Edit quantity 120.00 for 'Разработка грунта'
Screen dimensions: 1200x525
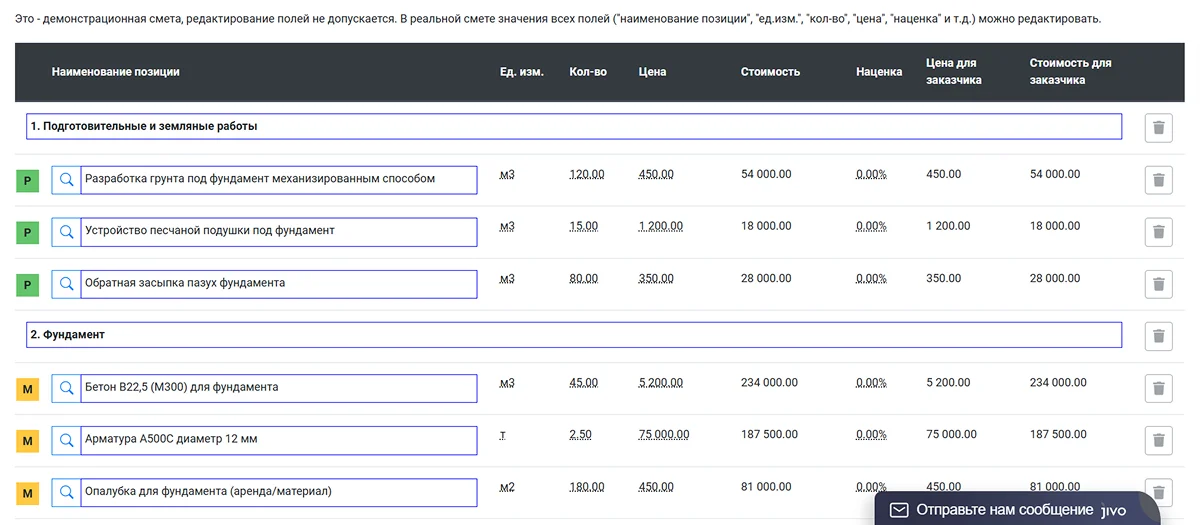point(586,174)
